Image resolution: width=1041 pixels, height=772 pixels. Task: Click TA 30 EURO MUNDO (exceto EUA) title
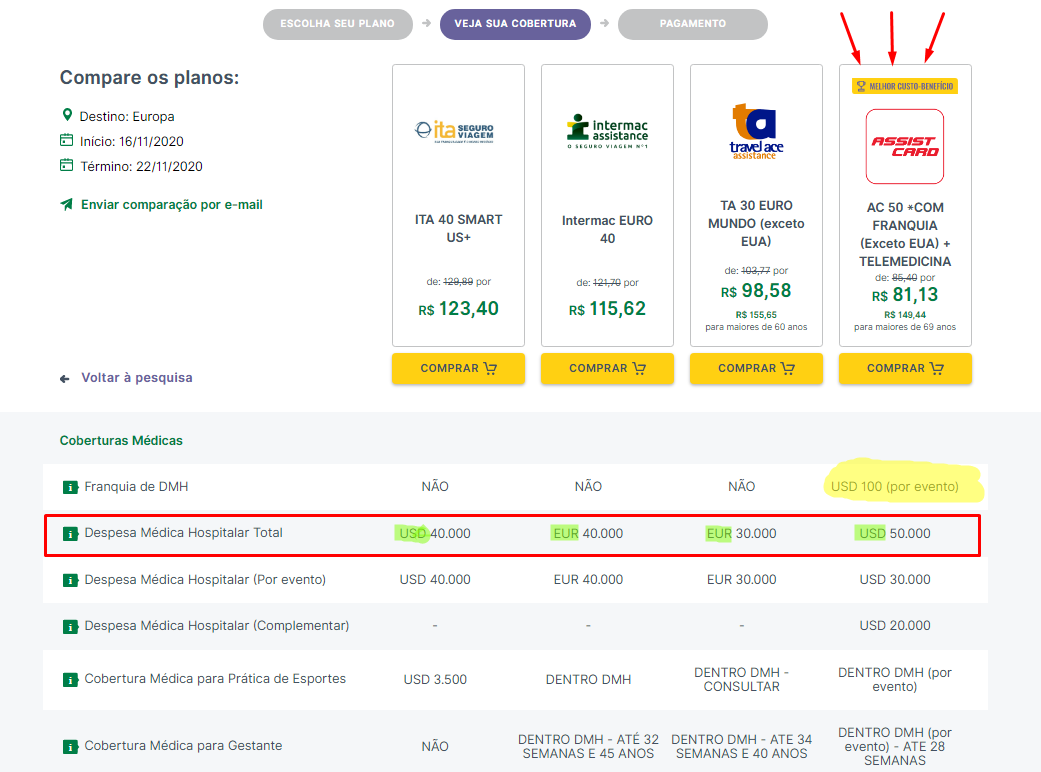tap(756, 223)
